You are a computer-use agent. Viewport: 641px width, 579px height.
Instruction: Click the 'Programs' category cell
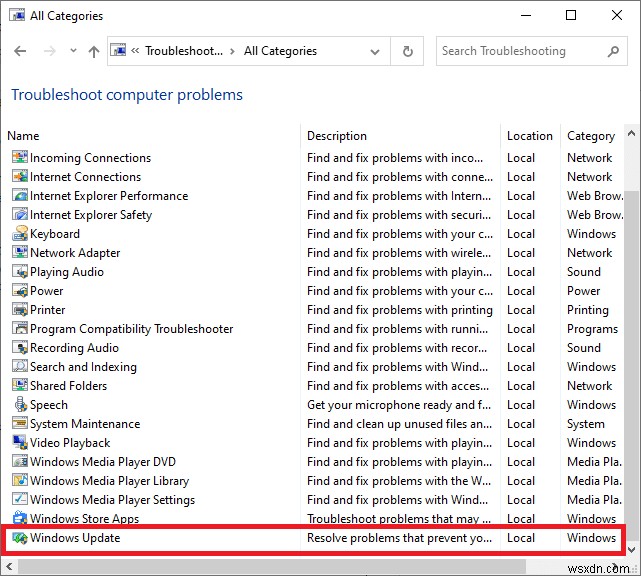[592, 329]
